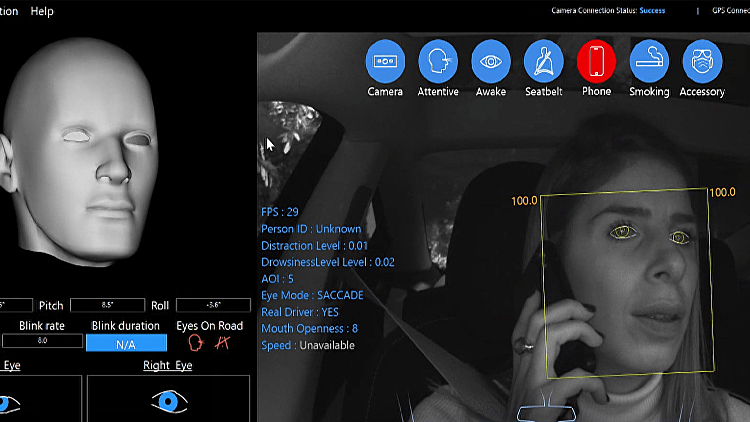Screen dimensions: 750x422
Task: Click the Right Eye blue eye graphic
Action: 169,401
